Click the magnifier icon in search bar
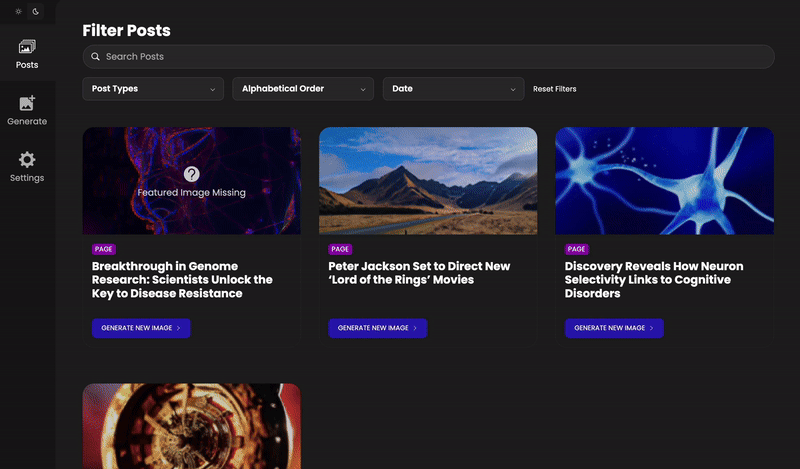 [95, 57]
